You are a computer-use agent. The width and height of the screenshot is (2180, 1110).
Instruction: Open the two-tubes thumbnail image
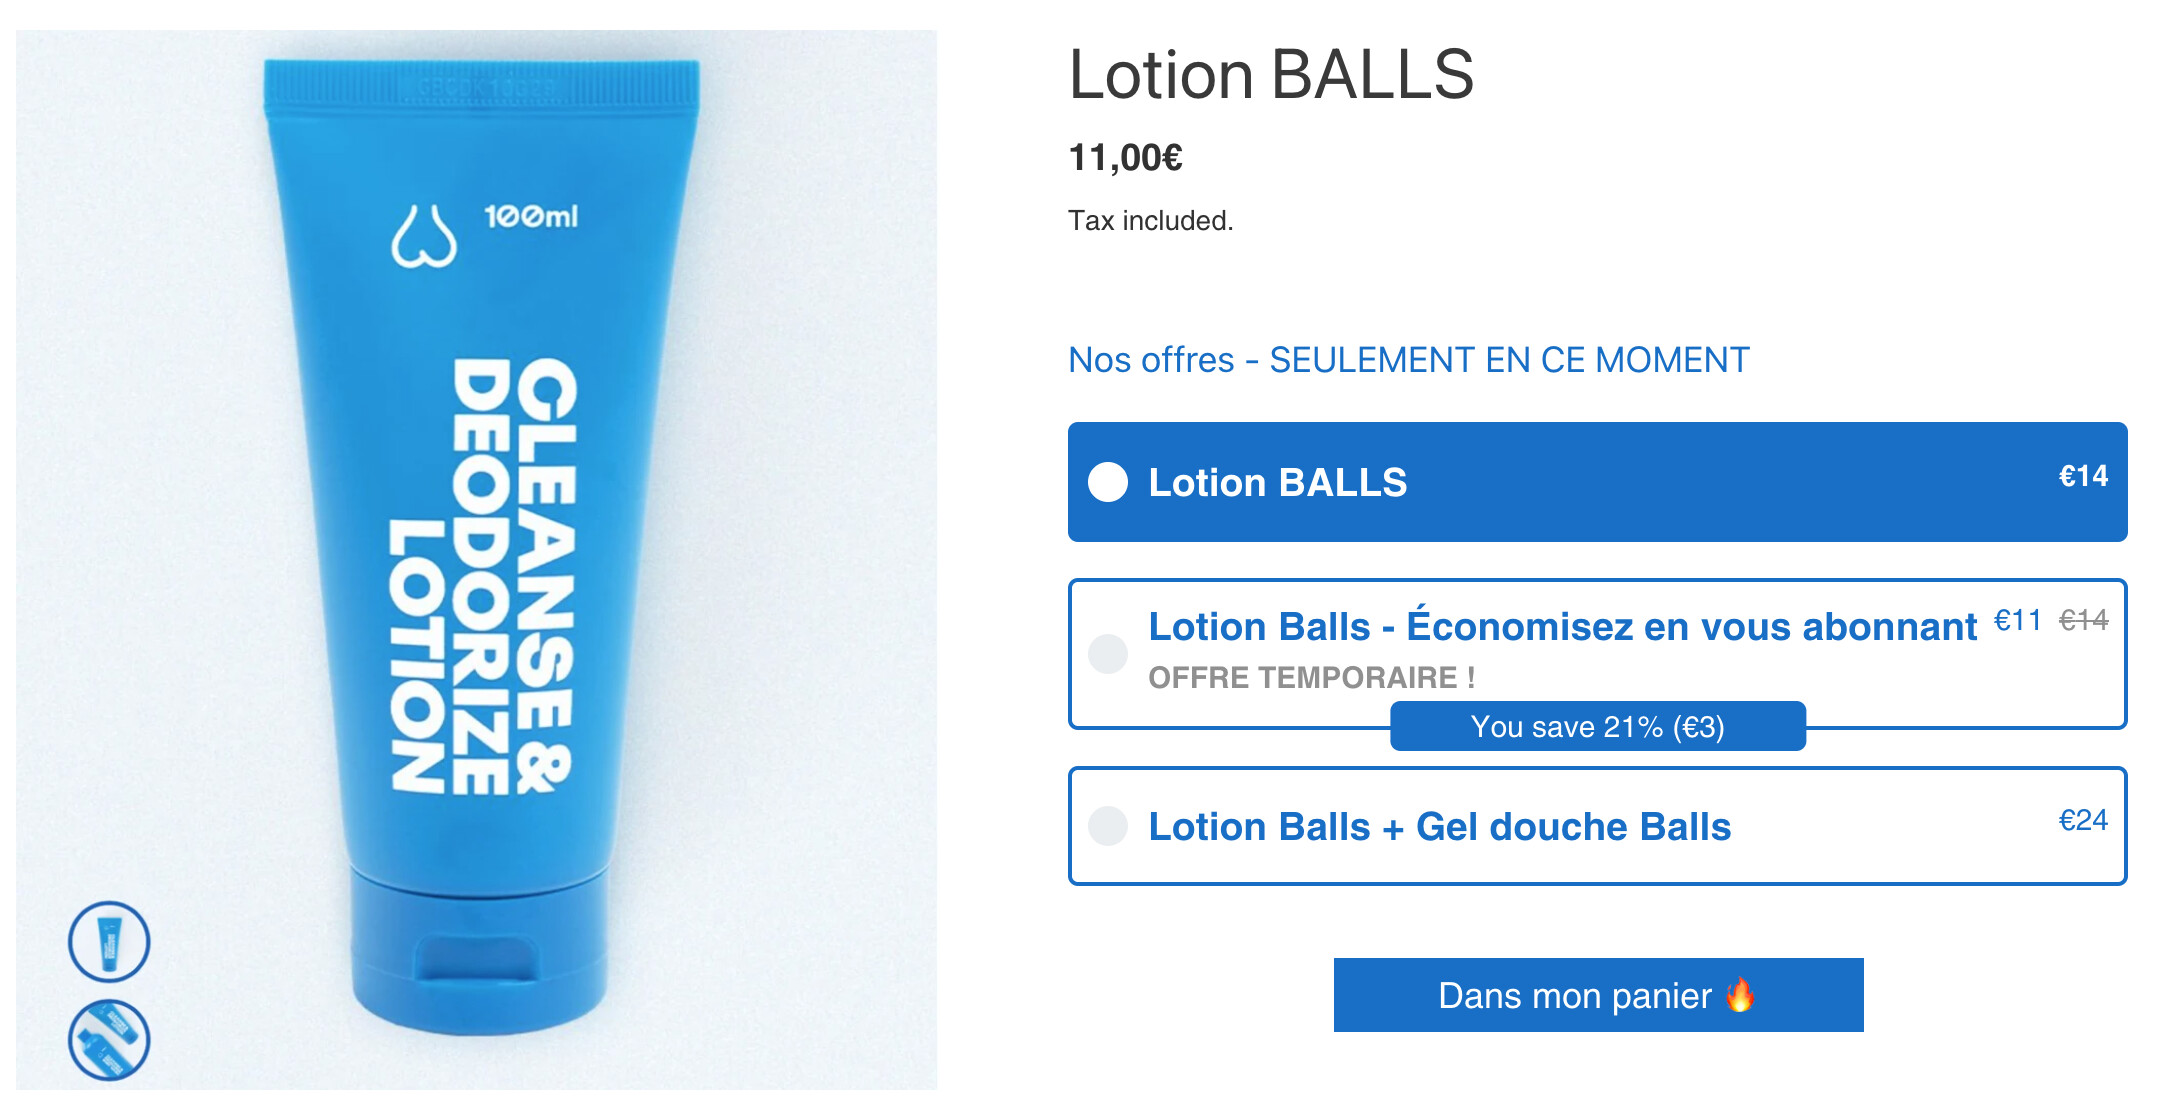click(109, 1040)
